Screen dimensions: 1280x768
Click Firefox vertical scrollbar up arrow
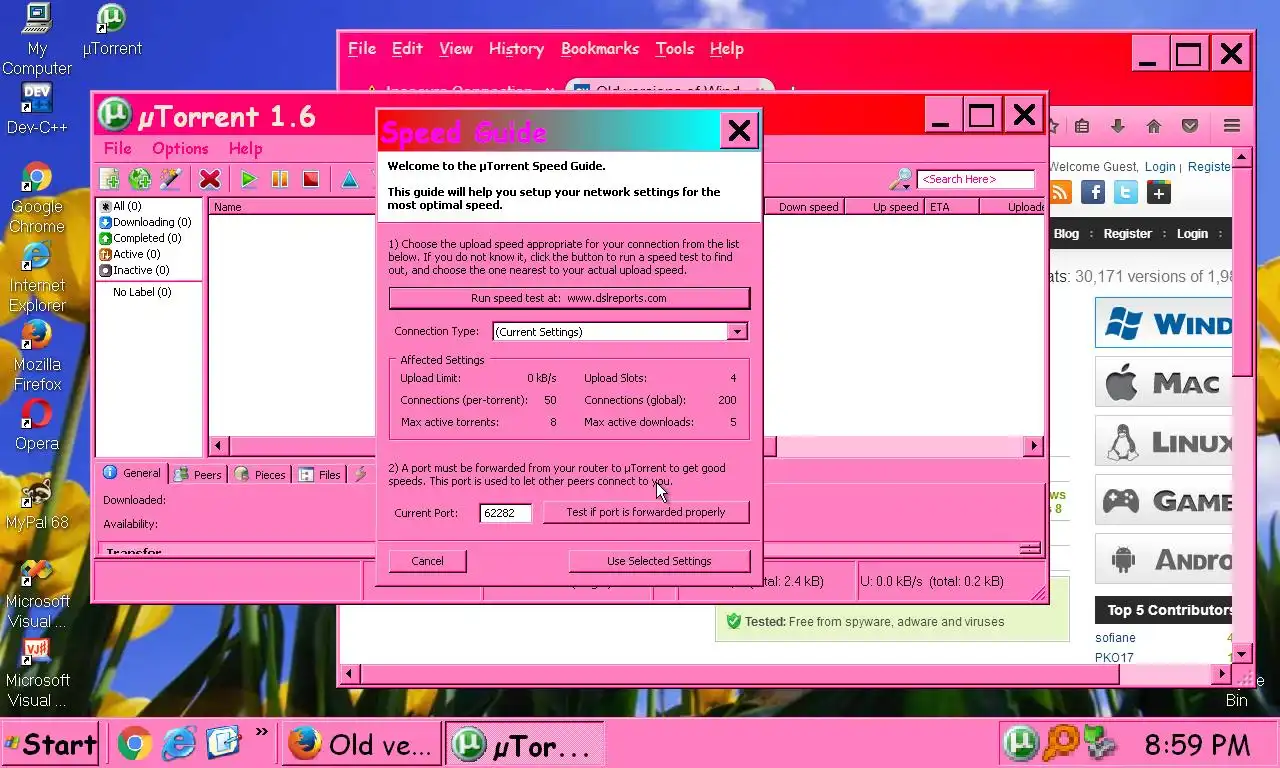click(1241, 158)
